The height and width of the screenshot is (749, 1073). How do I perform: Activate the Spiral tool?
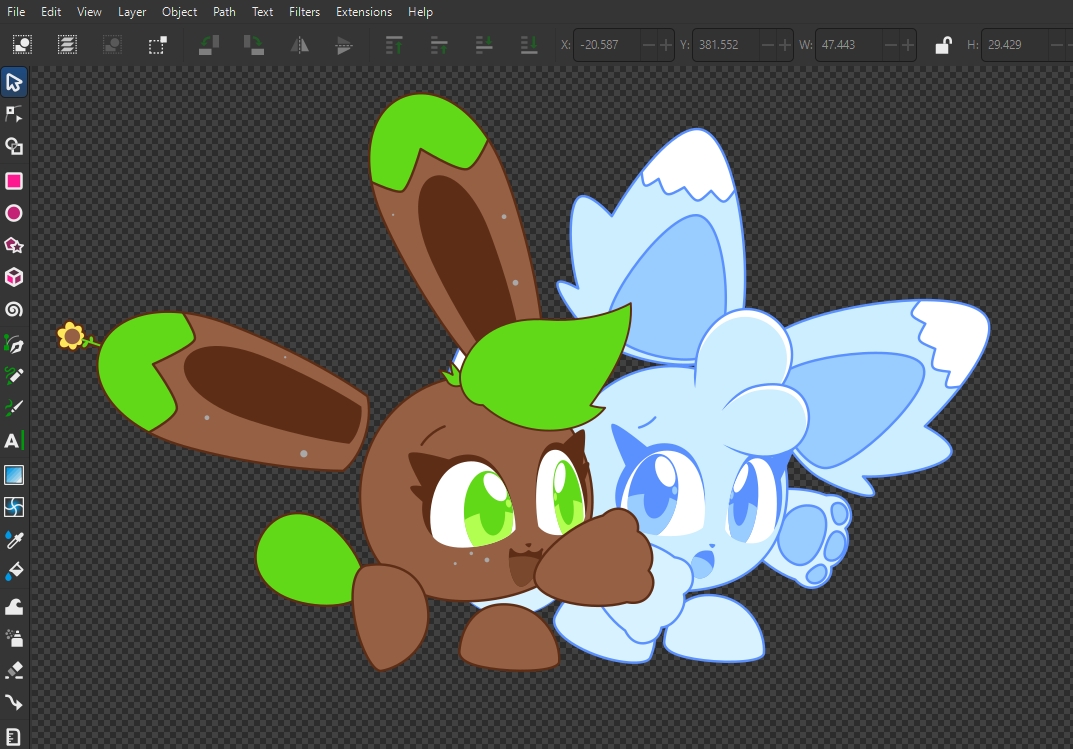[x=14, y=310]
